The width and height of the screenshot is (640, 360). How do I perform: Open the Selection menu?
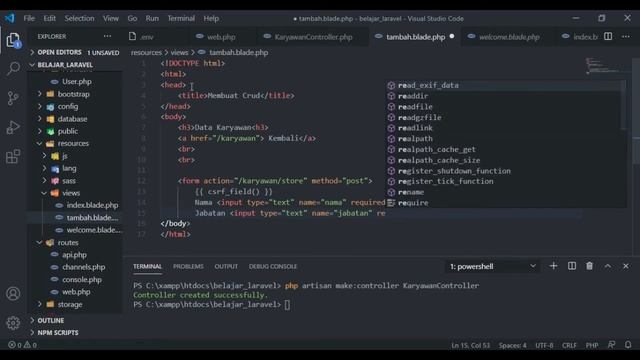coord(79,18)
